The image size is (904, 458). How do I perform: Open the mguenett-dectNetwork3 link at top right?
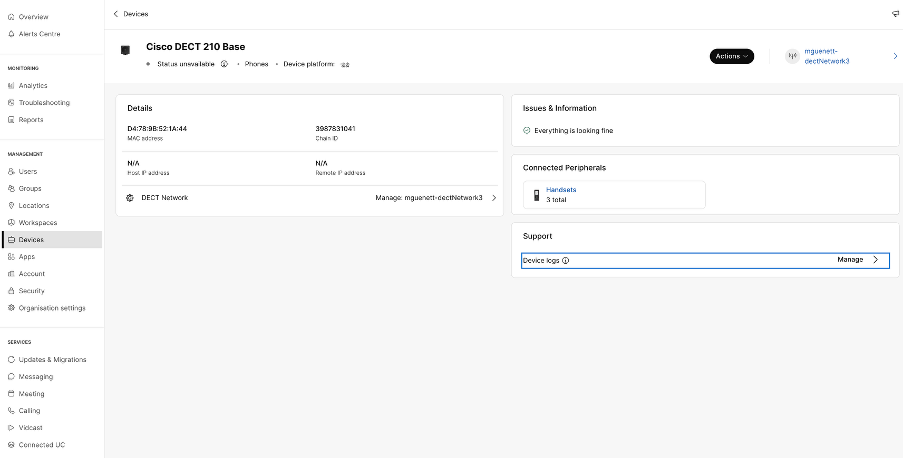pos(827,56)
